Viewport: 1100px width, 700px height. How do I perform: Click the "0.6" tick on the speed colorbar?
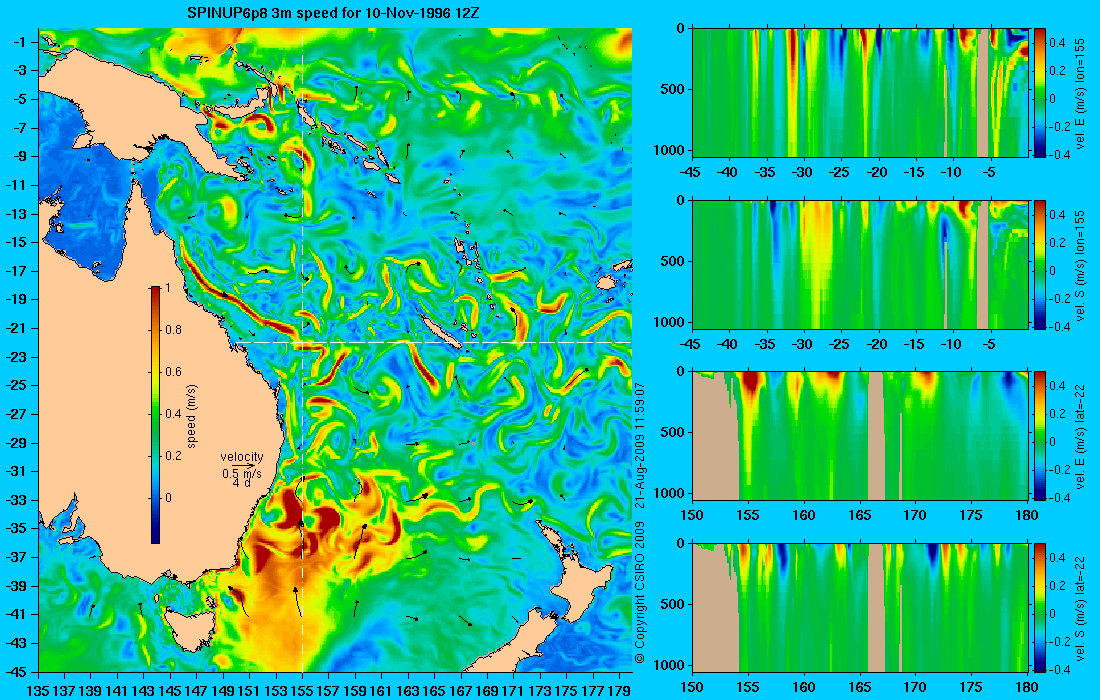(173, 371)
